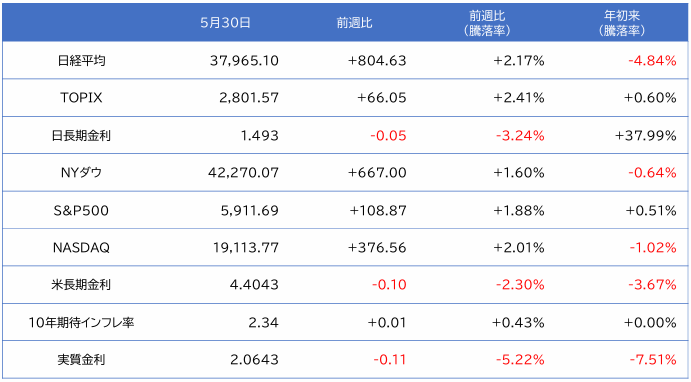Click the +37.99% year-to-date cell

(x=646, y=135)
